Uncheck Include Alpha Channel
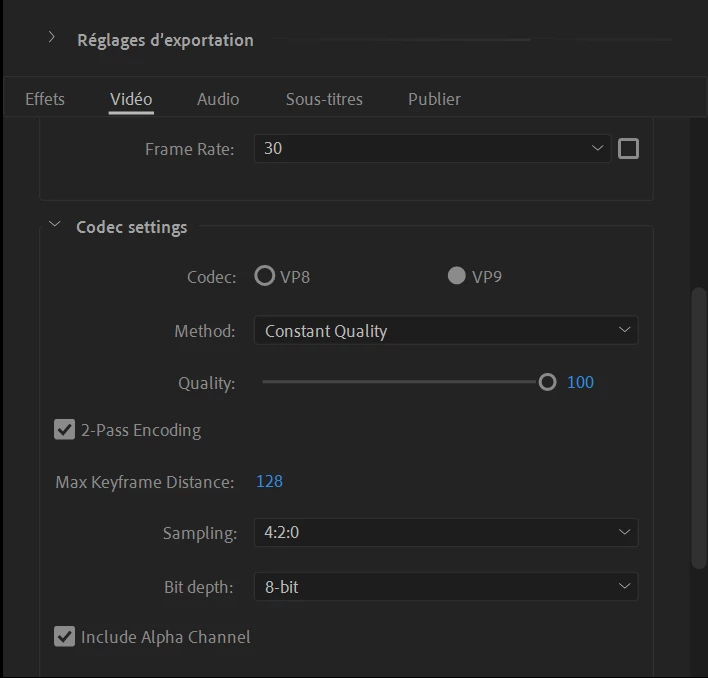 click(x=65, y=637)
